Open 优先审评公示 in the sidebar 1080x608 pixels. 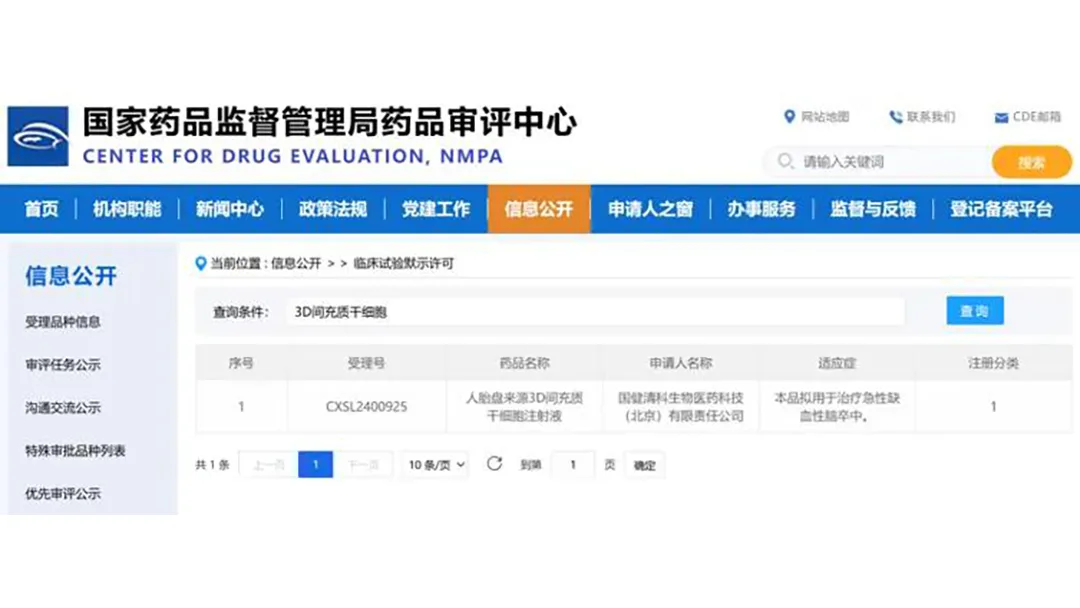click(63, 493)
